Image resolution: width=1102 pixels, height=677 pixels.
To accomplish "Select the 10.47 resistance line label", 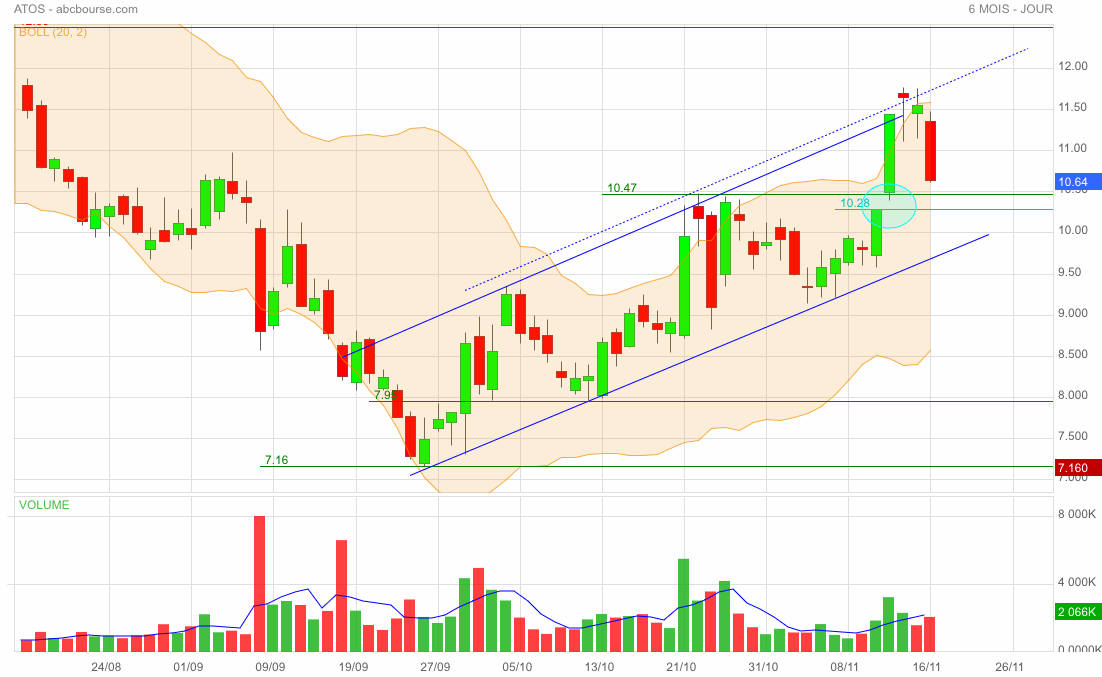I will tap(622, 188).
